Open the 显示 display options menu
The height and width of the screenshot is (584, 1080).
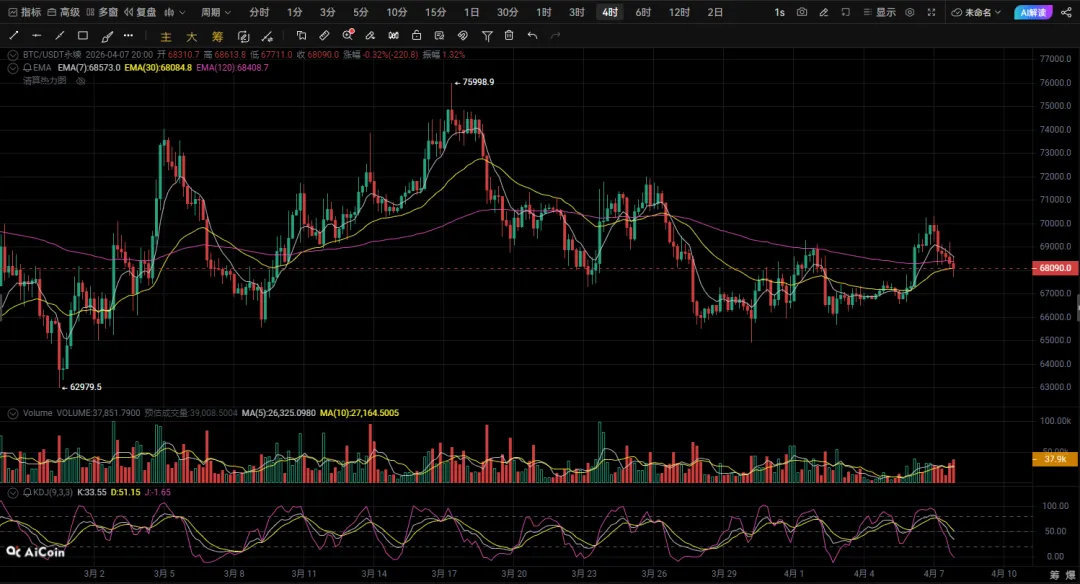click(x=880, y=12)
